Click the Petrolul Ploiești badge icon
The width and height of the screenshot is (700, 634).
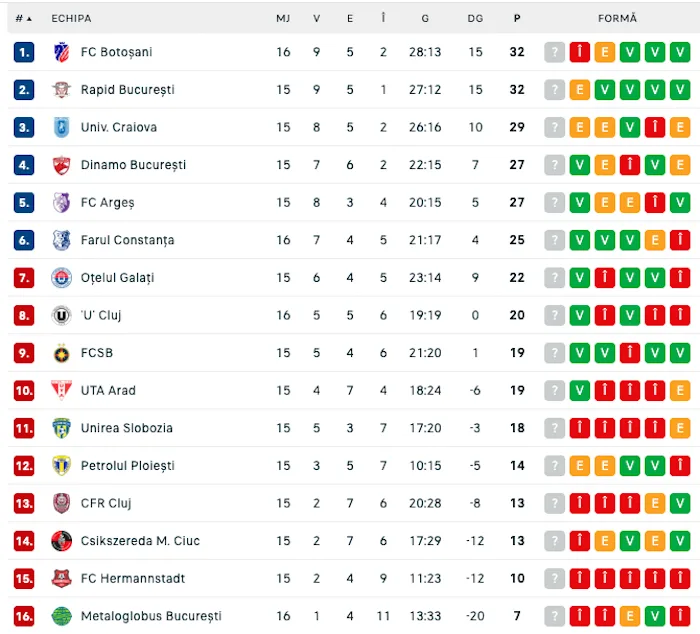pos(62,466)
